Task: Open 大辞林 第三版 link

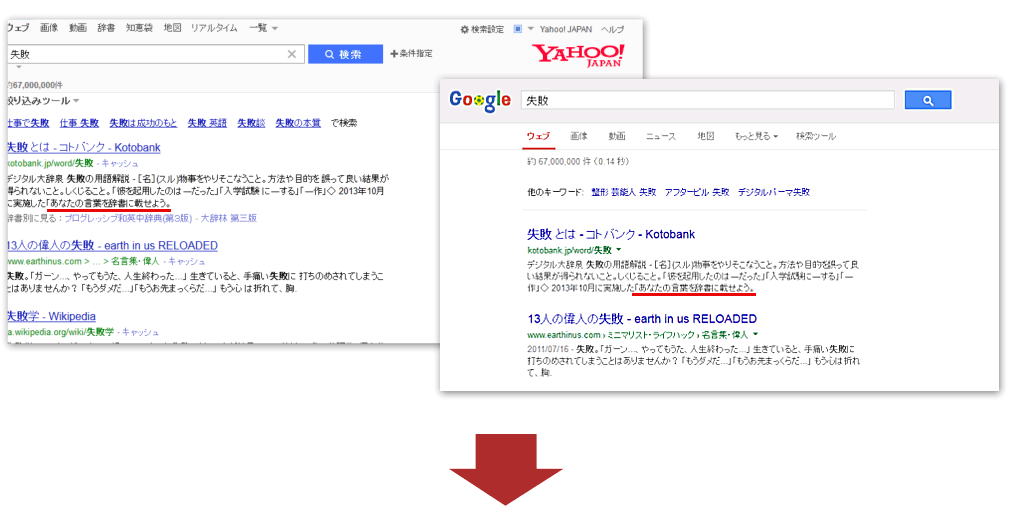Action: point(229,218)
